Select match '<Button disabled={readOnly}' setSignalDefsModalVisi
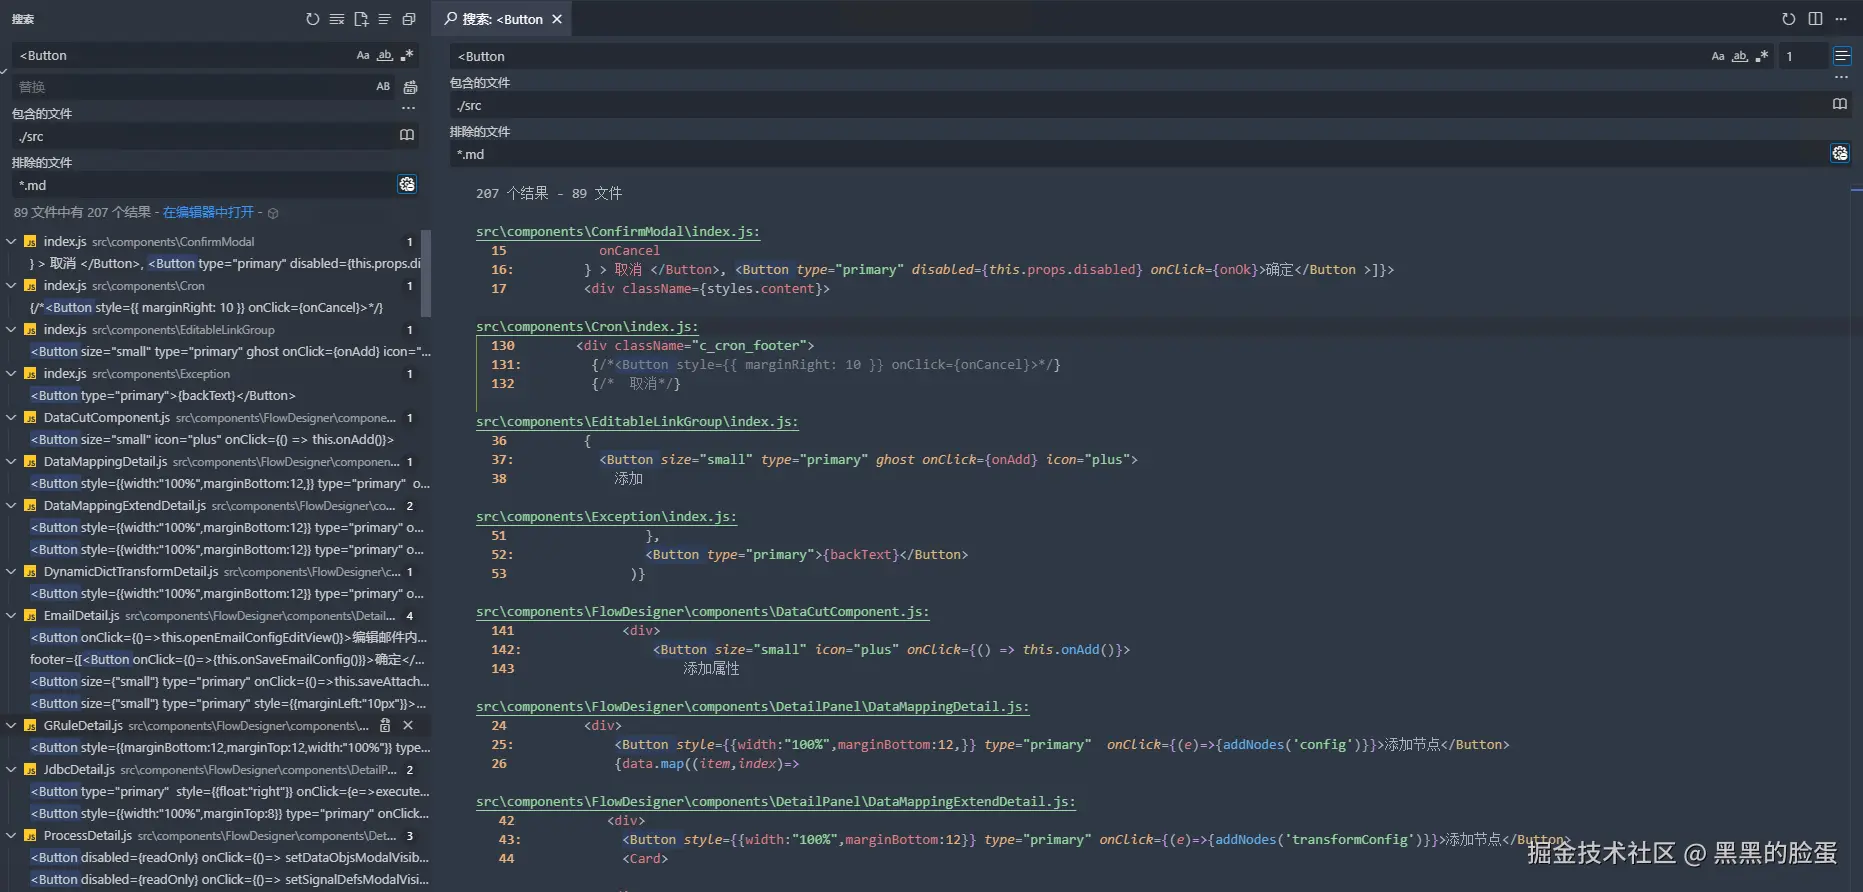 point(229,879)
